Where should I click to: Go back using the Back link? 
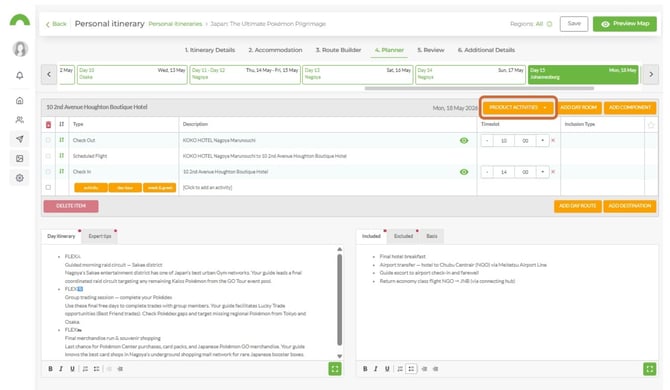[56, 24]
